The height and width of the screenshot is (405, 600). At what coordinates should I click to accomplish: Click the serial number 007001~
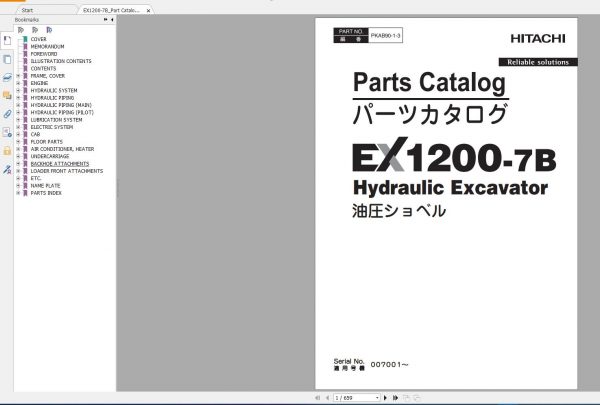pyautogui.click(x=390, y=364)
